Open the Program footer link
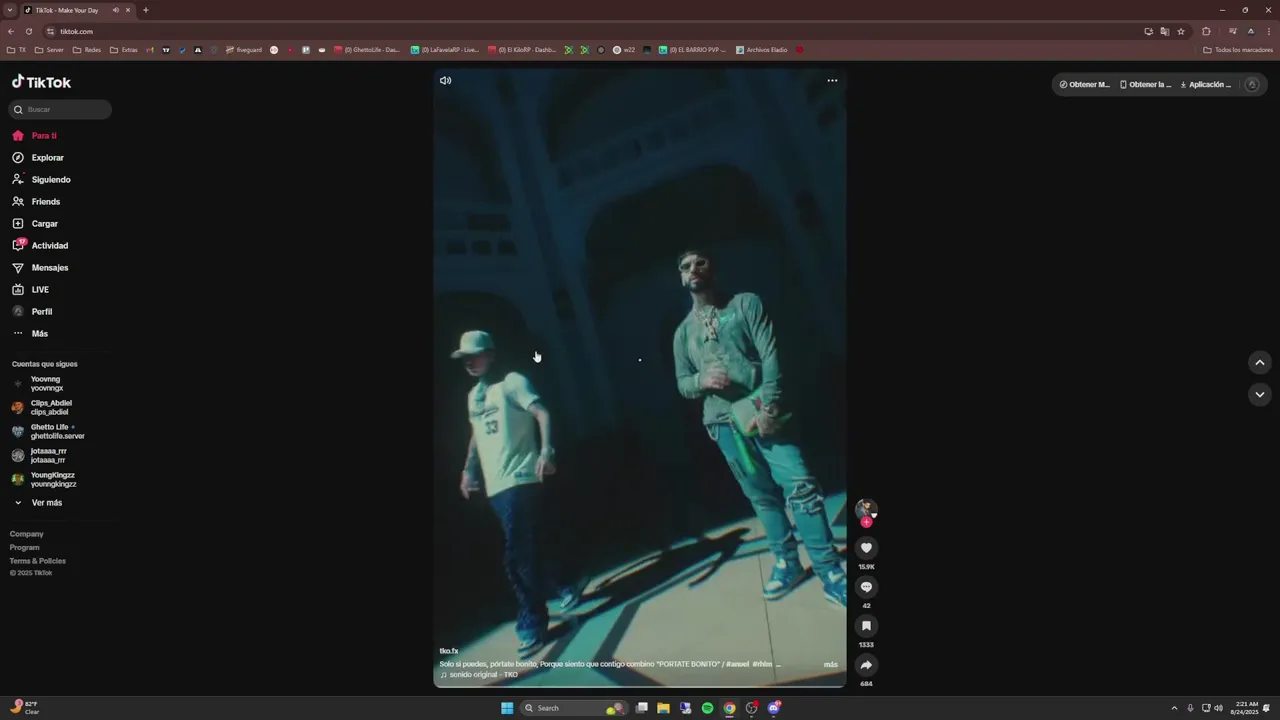Screen dimensions: 1280x720 (25, 548)
